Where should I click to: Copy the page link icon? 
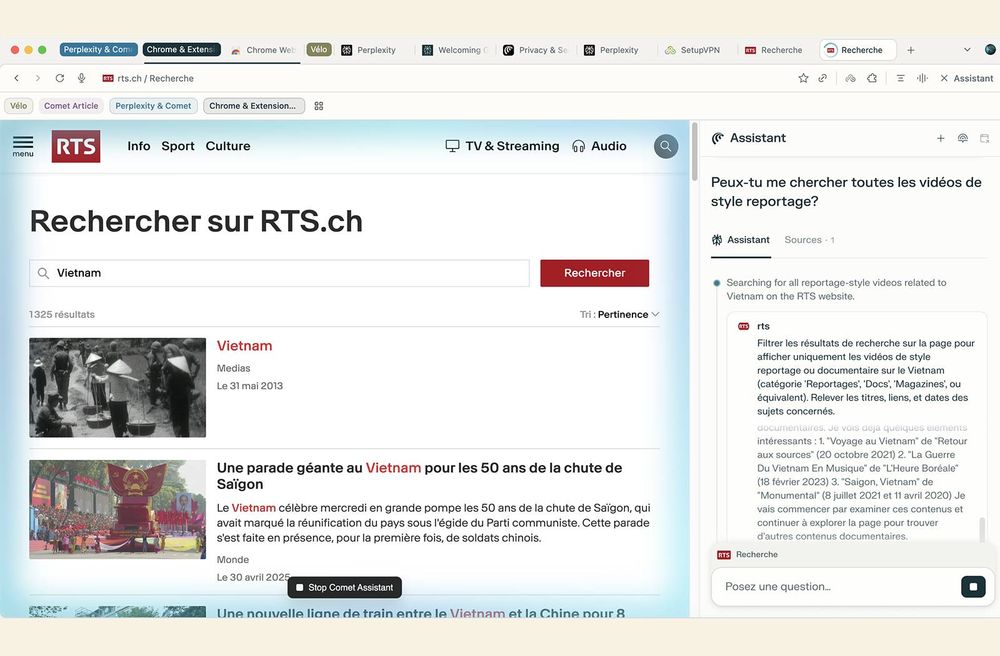click(x=823, y=78)
